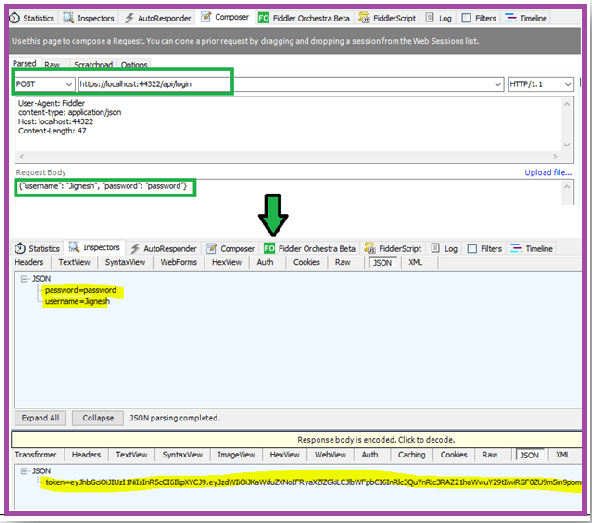The height and width of the screenshot is (523, 592).
Task: Open the response WebView tab
Action: 330,455
